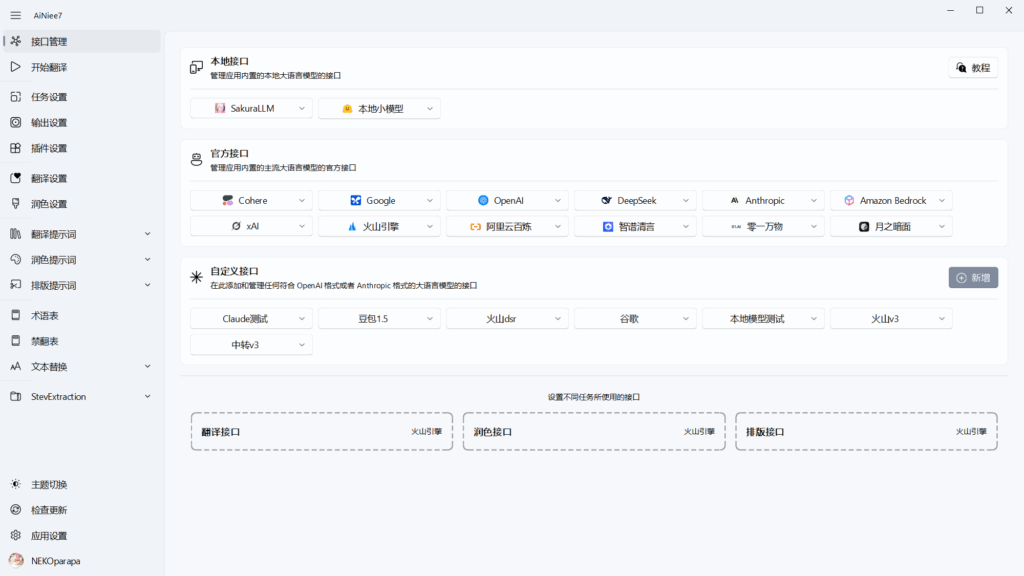Open the 教程 tutorial button

(x=971, y=65)
